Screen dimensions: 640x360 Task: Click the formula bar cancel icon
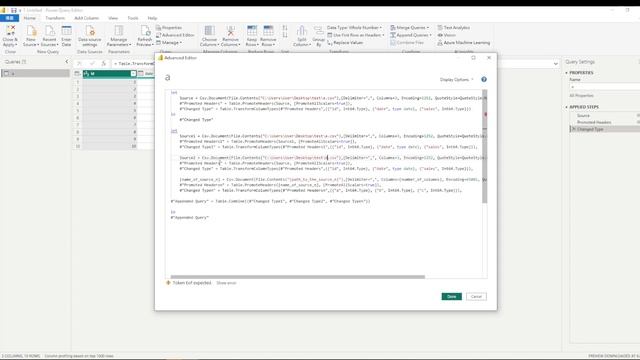coord(80,64)
